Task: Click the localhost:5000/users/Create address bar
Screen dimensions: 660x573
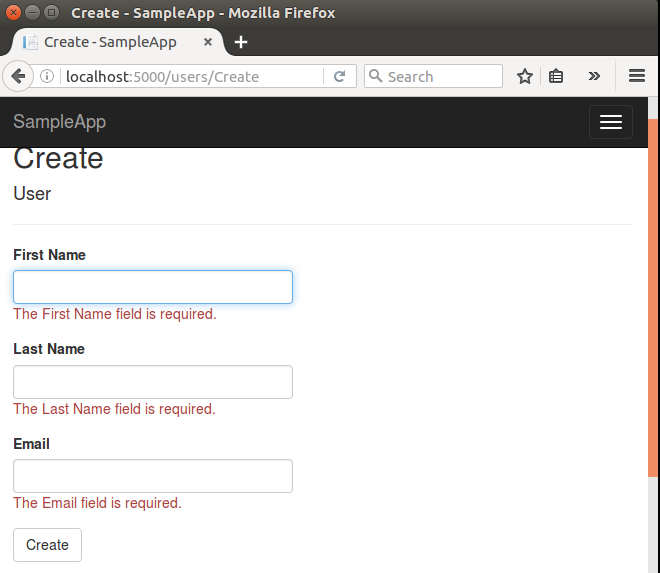Action: (x=190, y=77)
